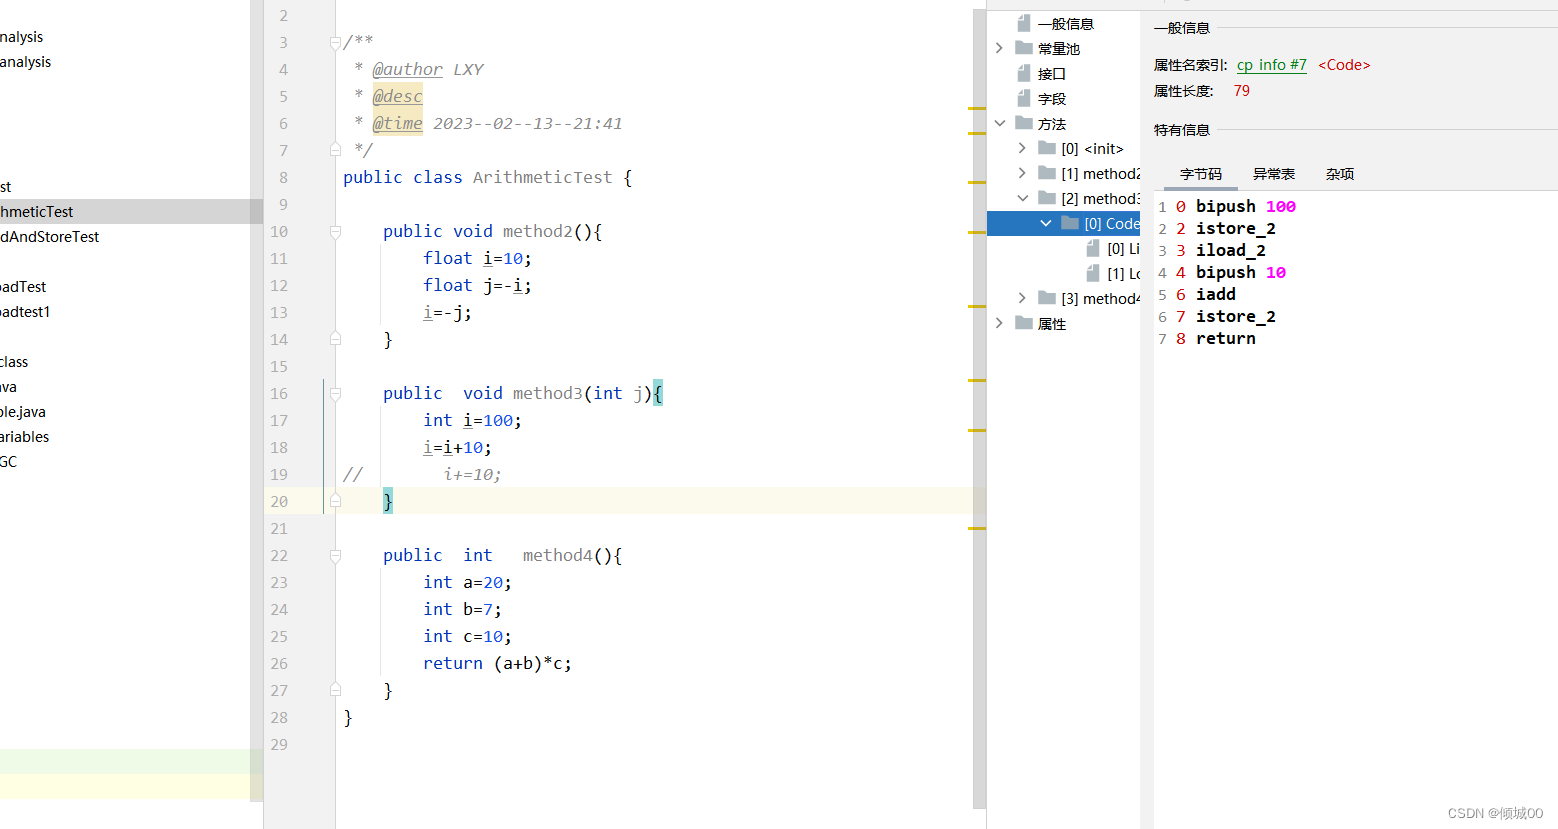The height and width of the screenshot is (829, 1558).
Task: Click the @desc tag in Javadoc
Action: (397, 96)
